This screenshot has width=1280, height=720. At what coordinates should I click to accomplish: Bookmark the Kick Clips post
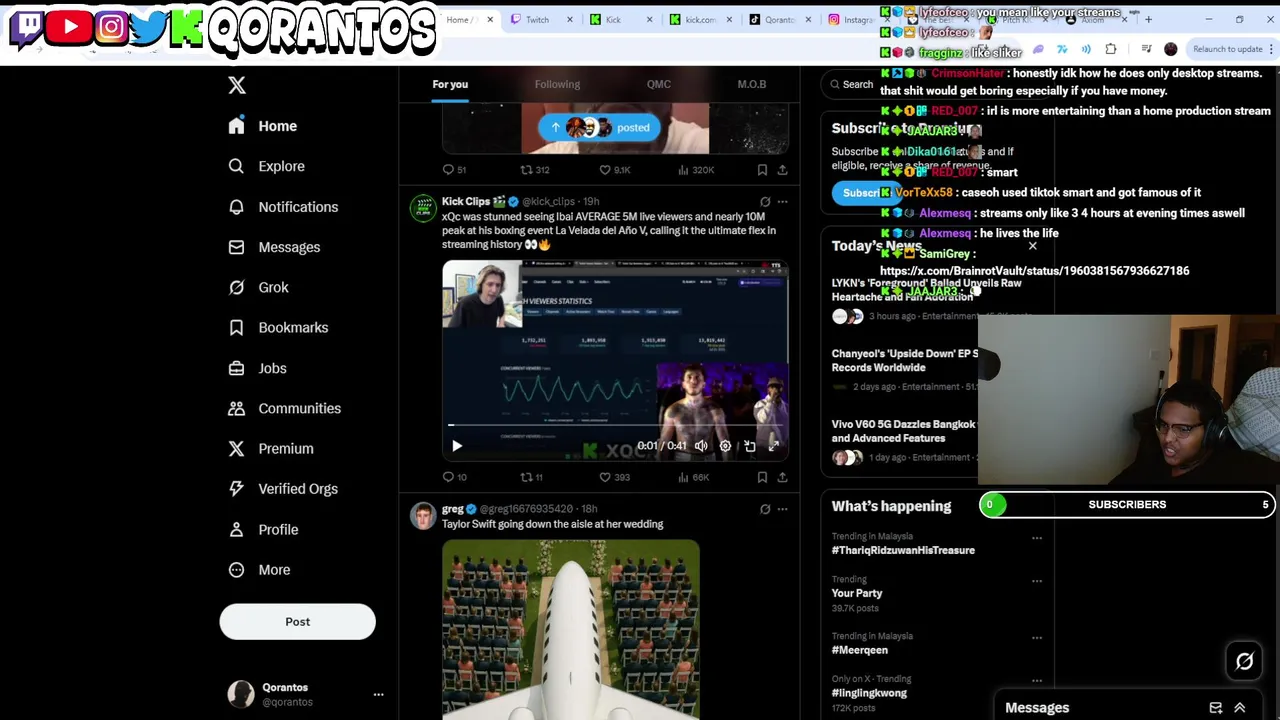pyautogui.click(x=762, y=477)
